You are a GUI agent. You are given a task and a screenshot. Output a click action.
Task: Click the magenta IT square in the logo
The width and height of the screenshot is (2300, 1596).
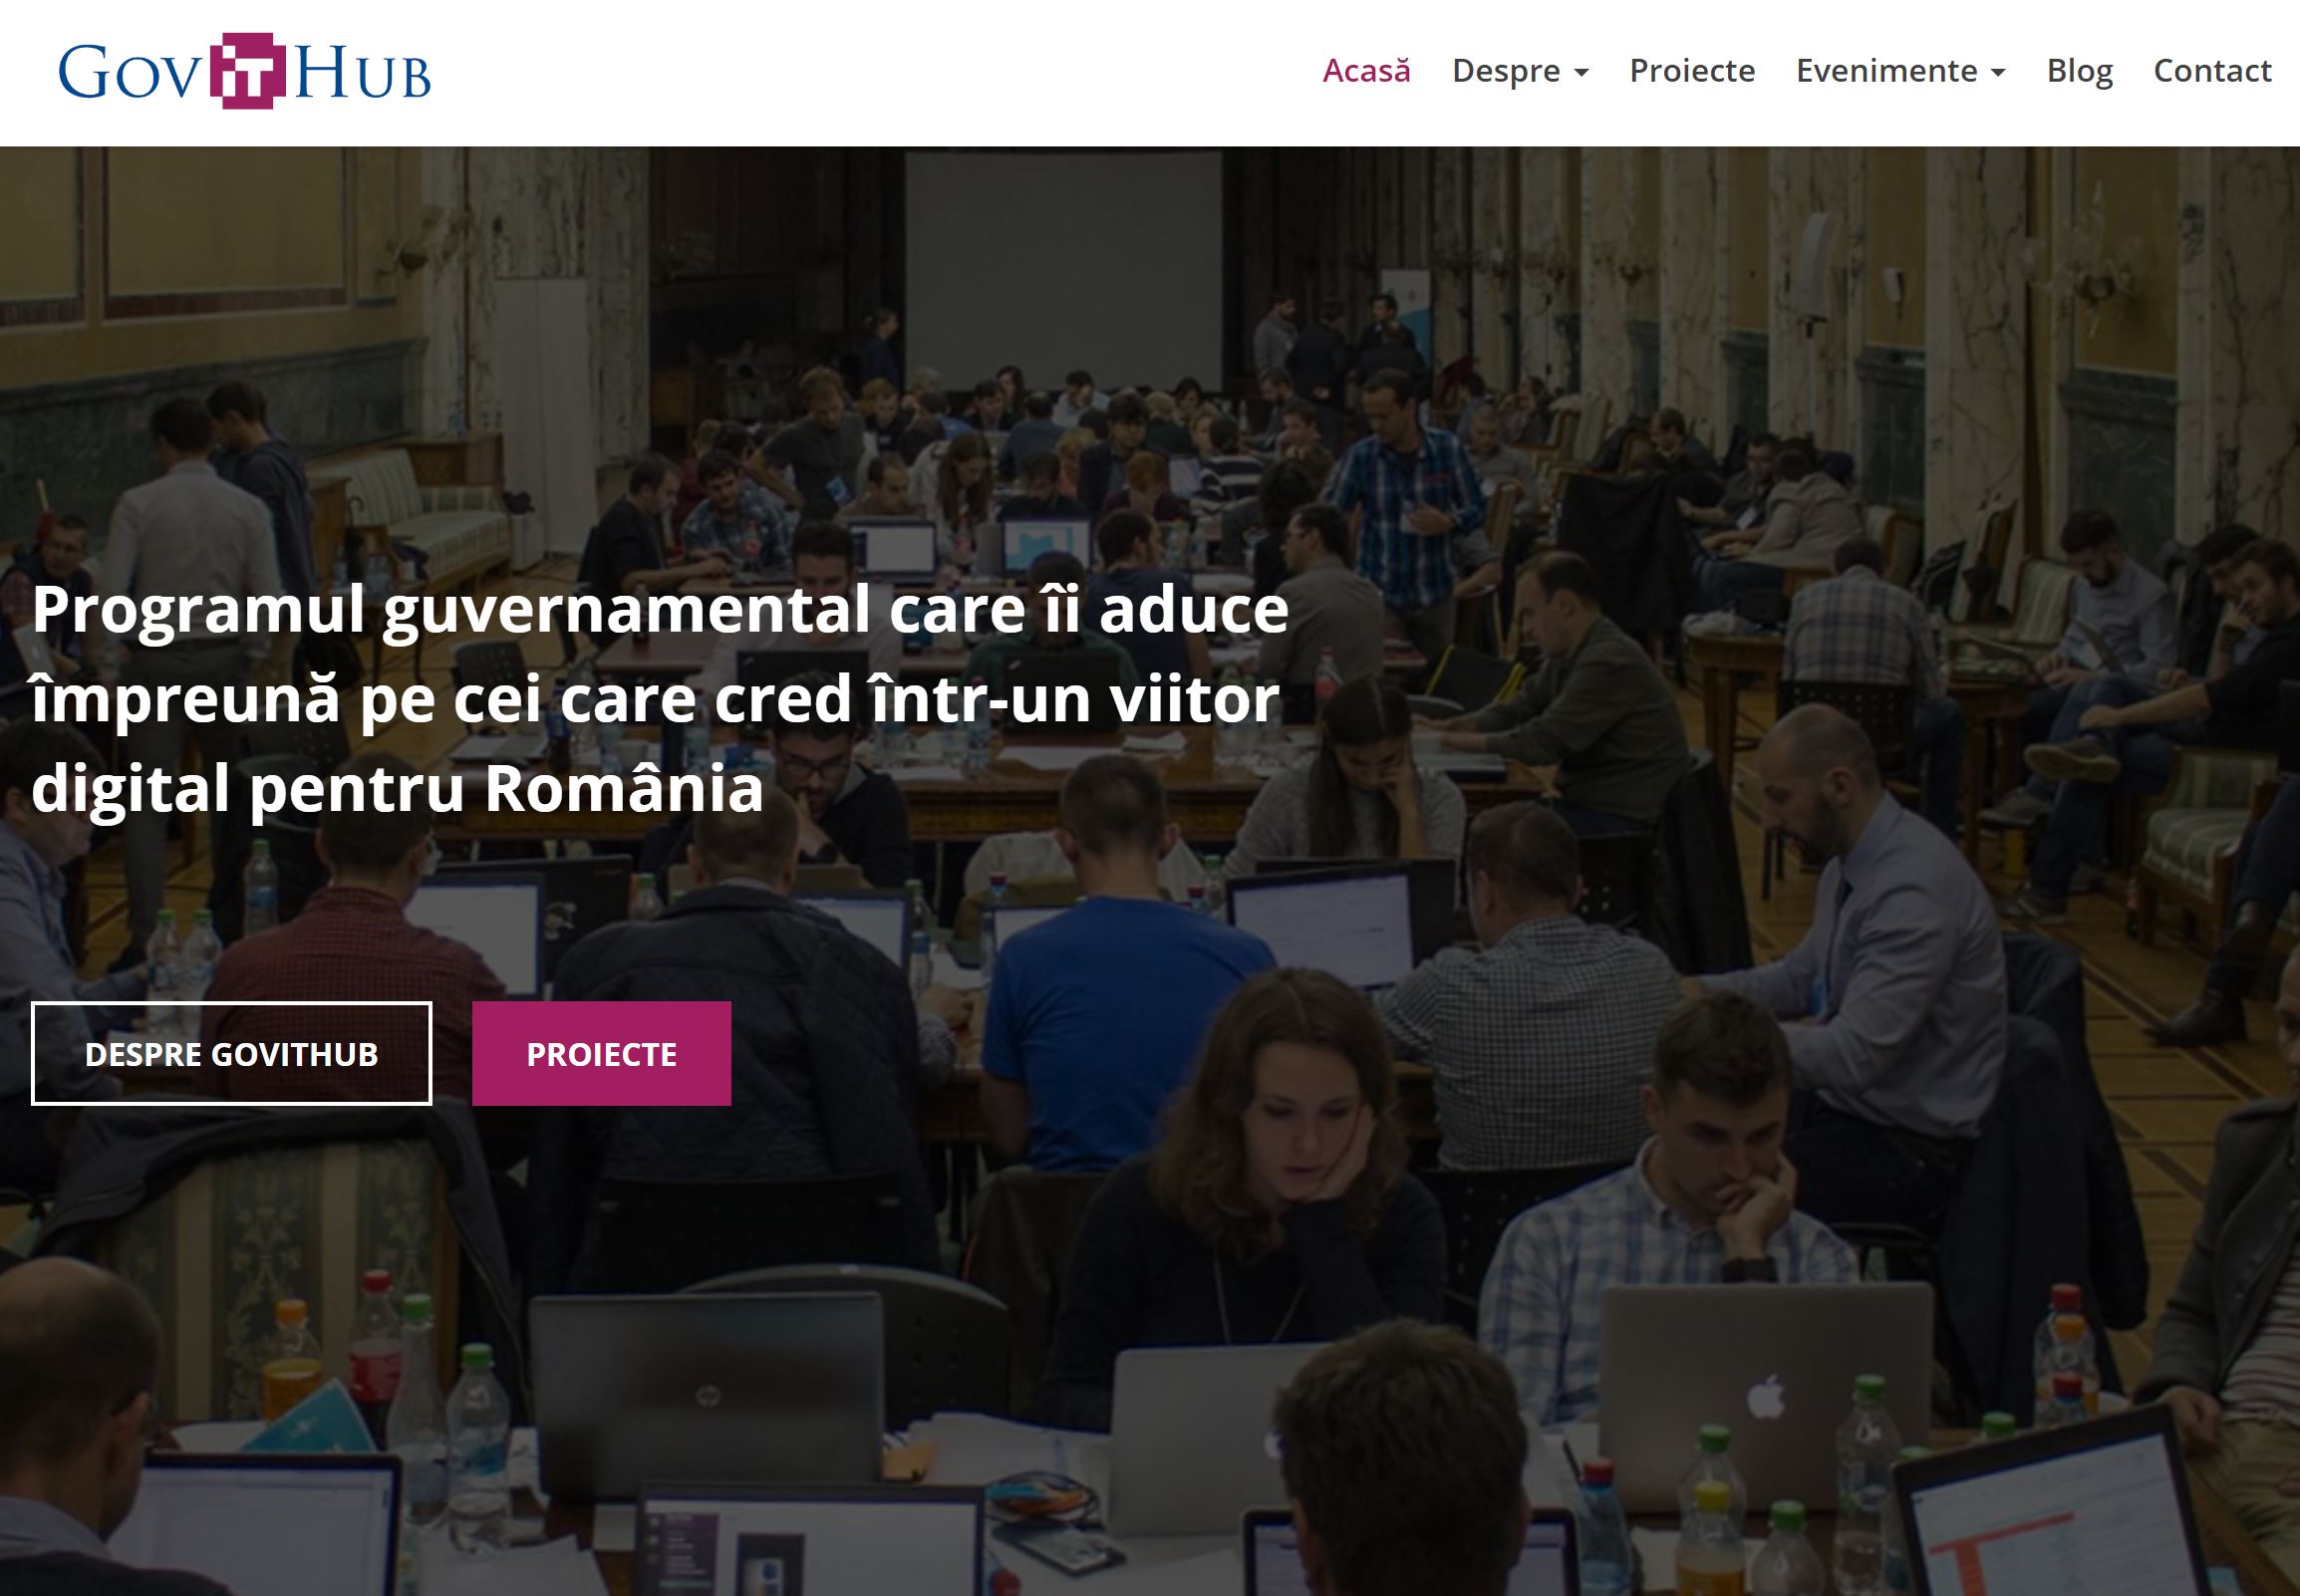coord(248,71)
